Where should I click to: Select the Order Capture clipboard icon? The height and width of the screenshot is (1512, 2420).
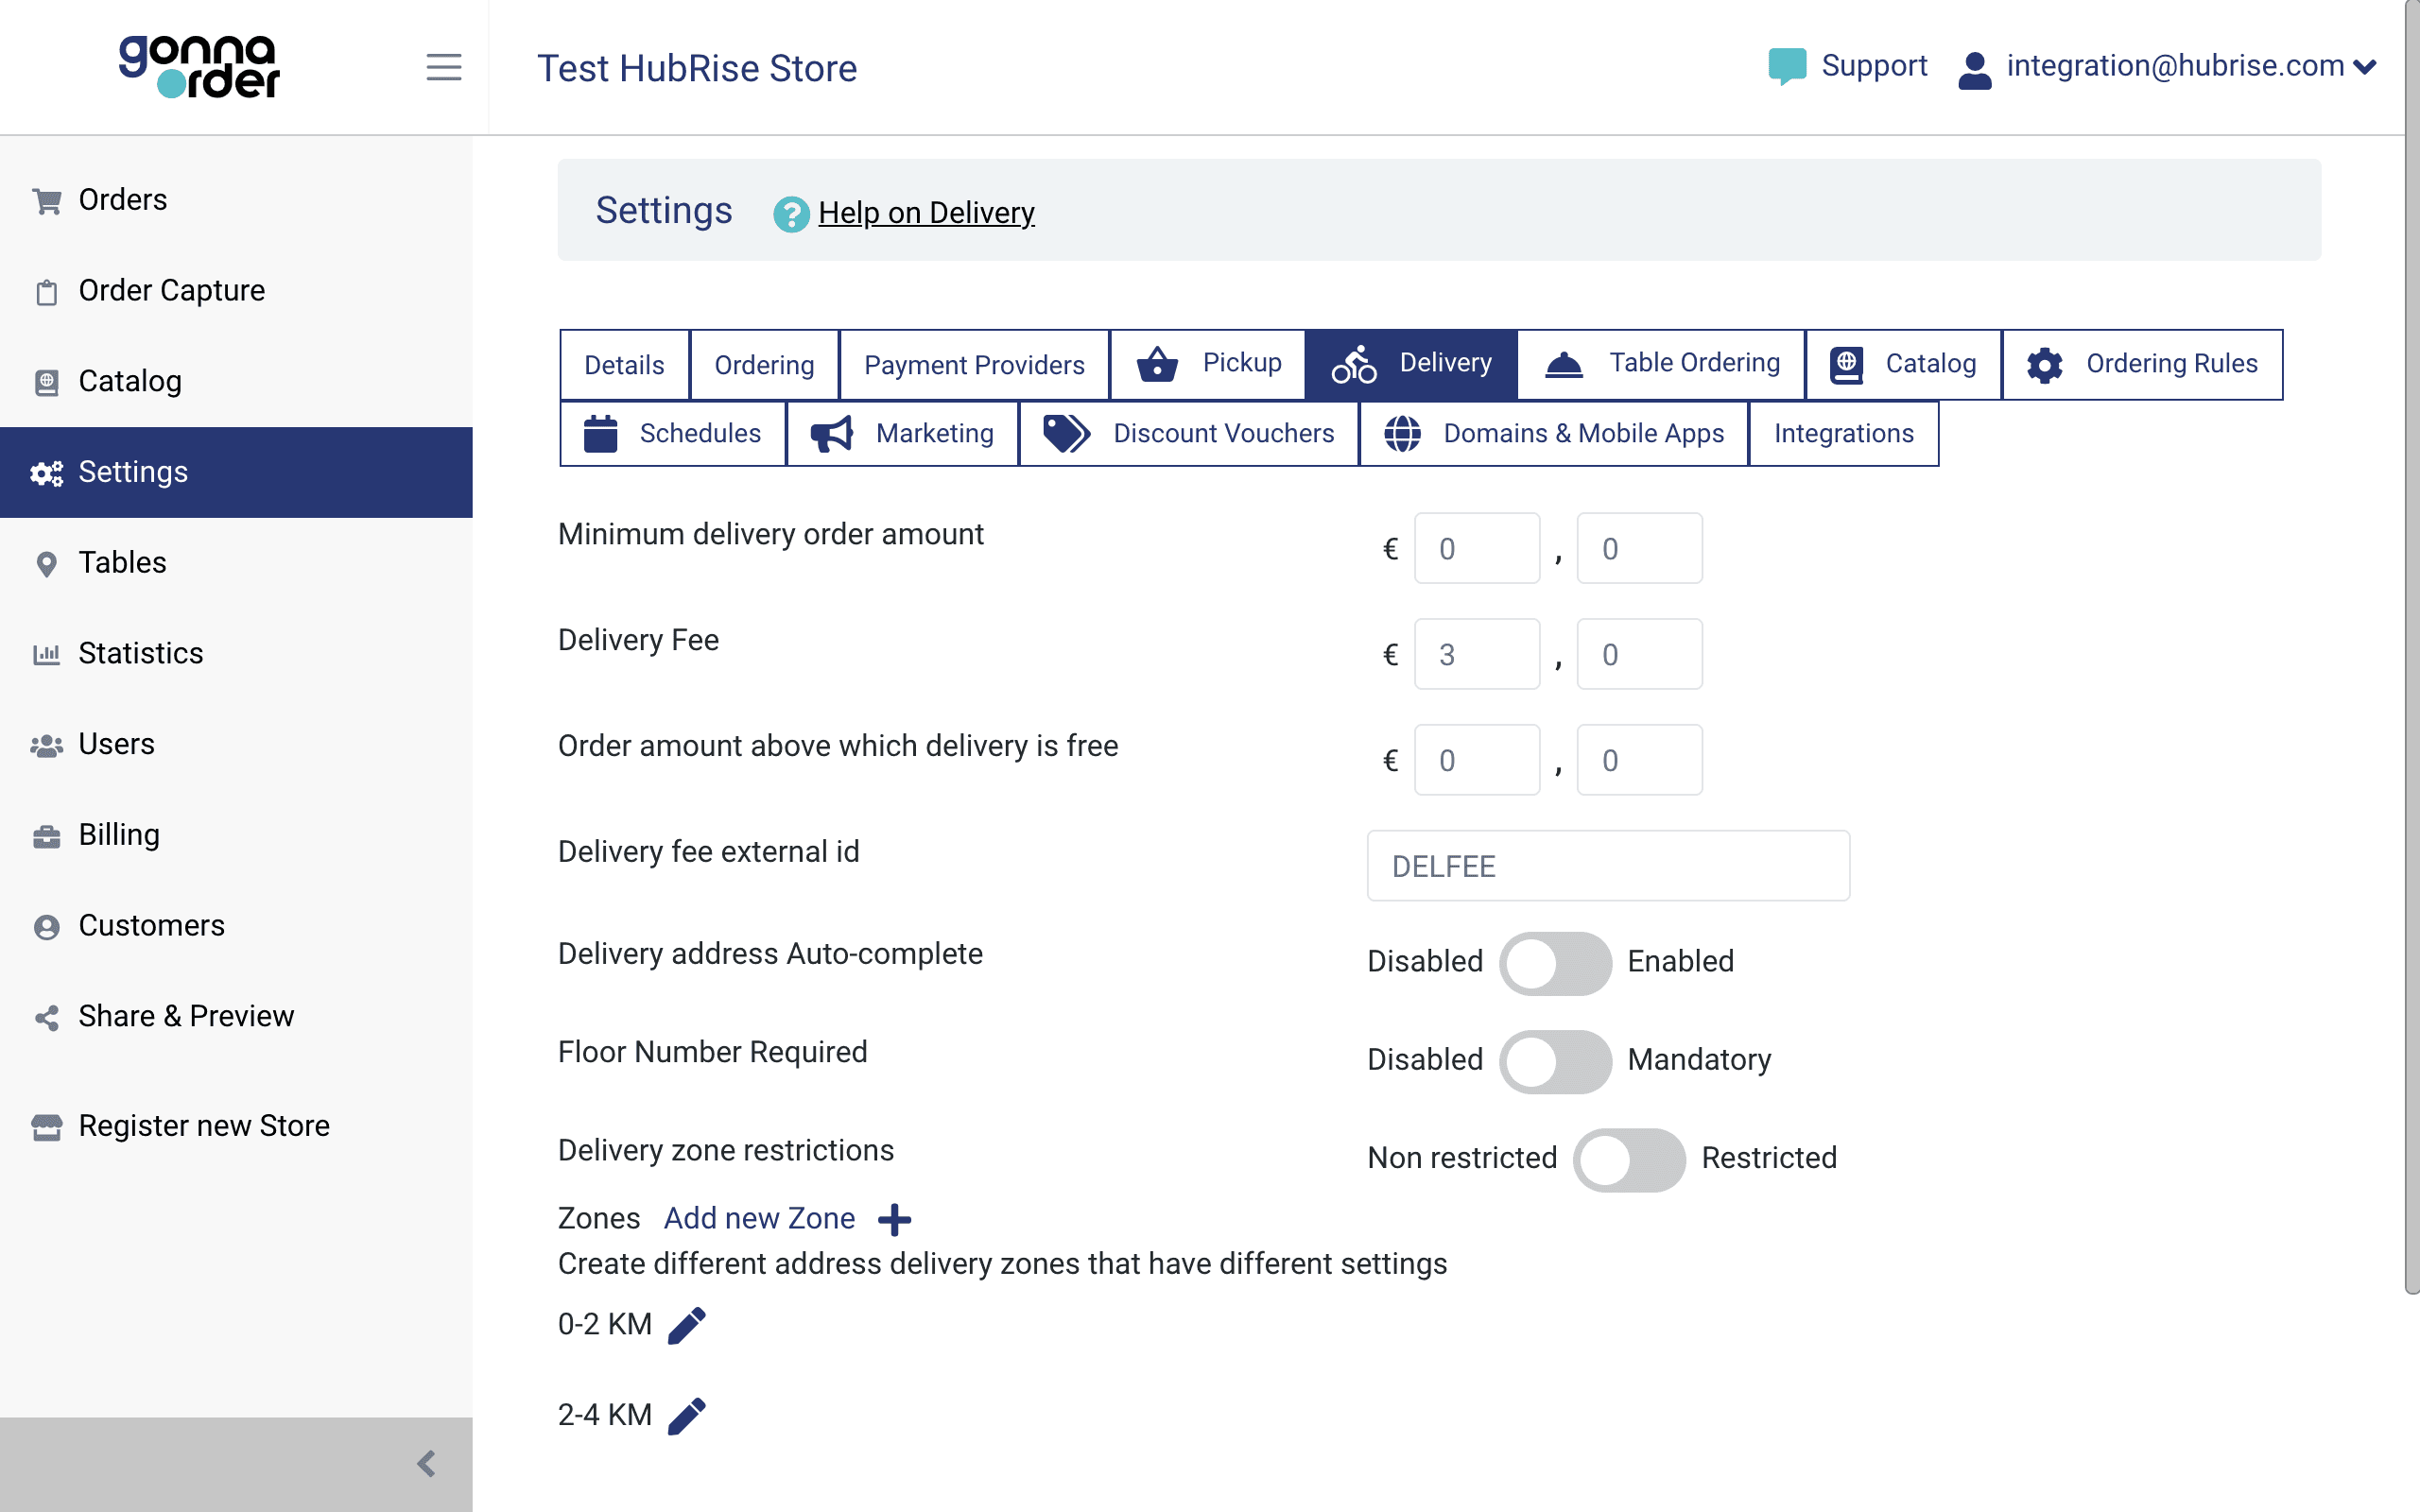[47, 290]
